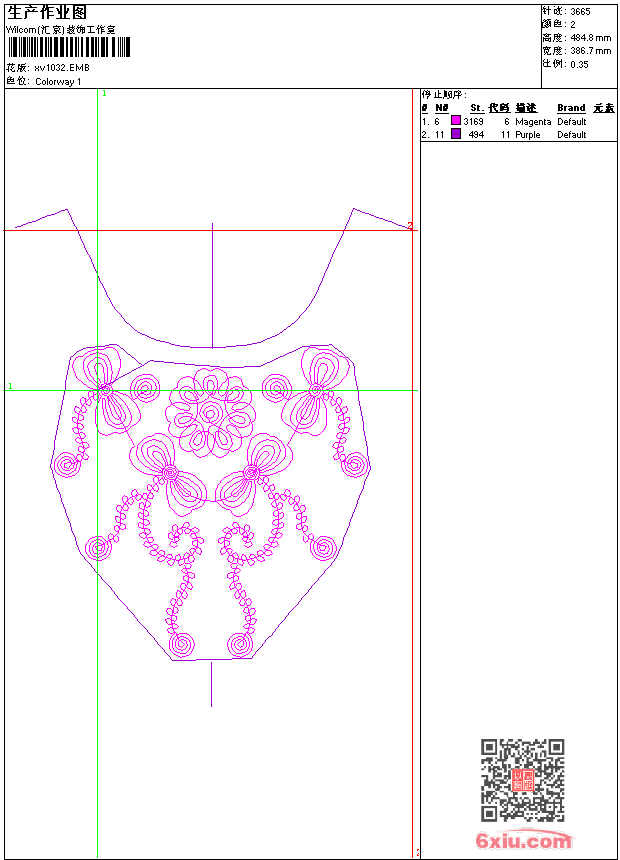Click 'Default' brand in the Magenta row

[572, 122]
